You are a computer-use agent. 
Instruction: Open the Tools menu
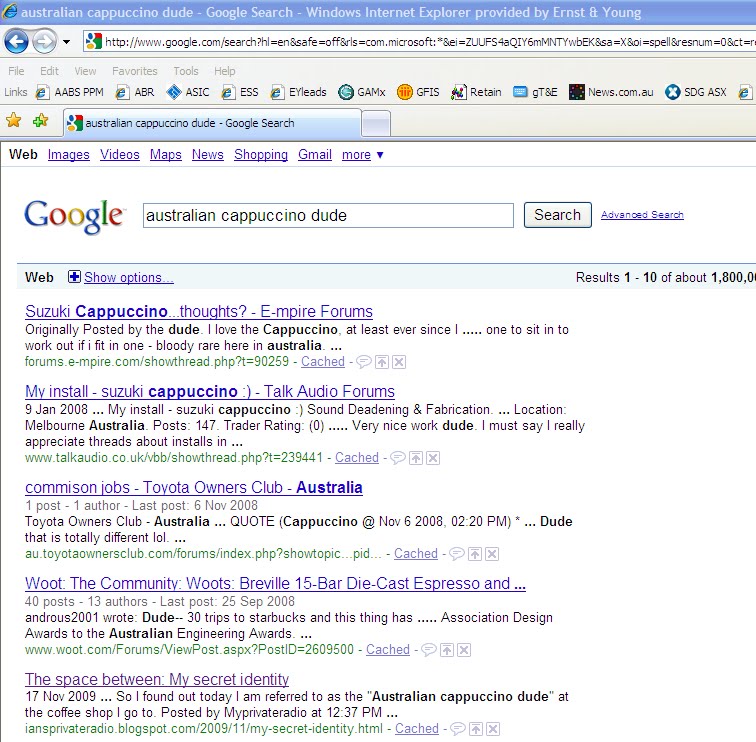coord(186,71)
